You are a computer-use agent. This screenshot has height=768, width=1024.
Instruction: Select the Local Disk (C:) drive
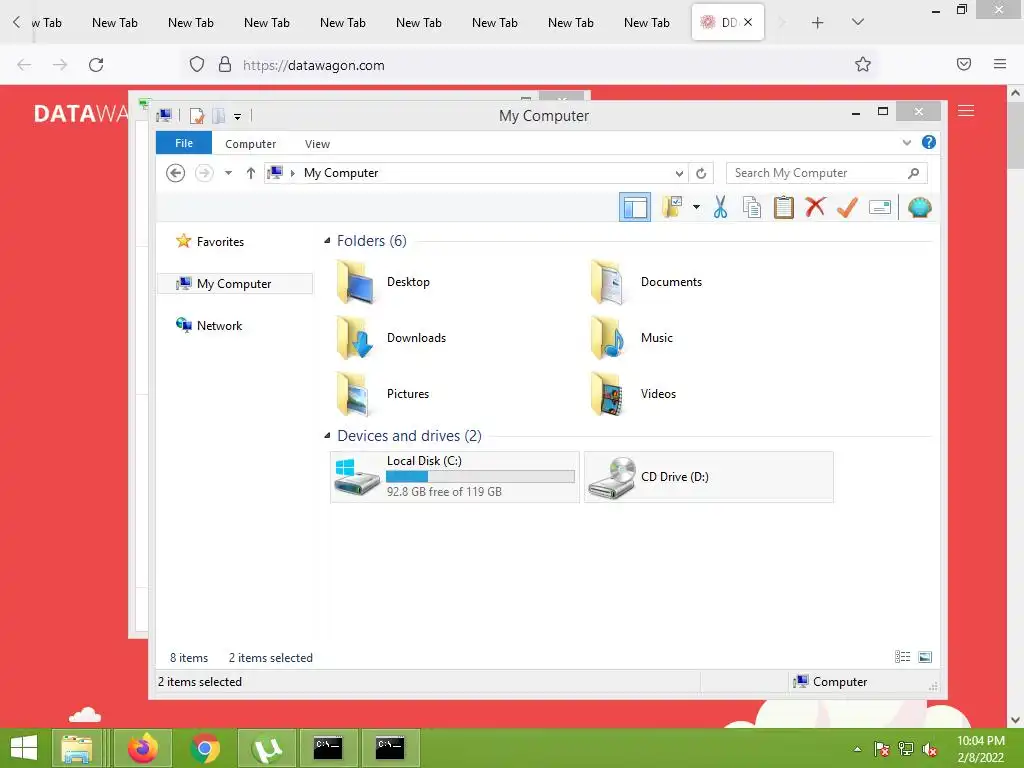point(455,477)
